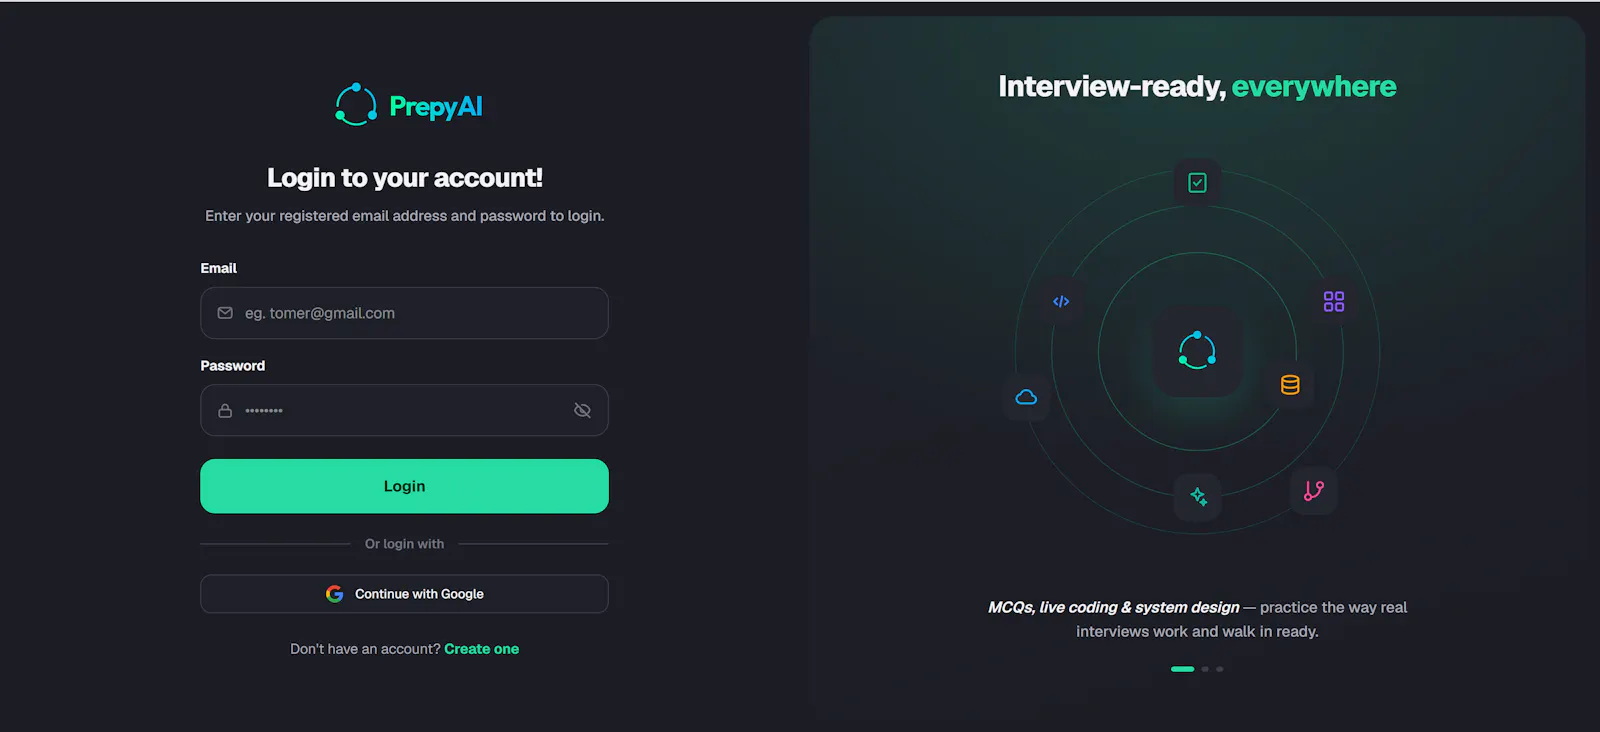The image size is (1600, 732).
Task: Click "Don't have an account?" text
Action: (365, 649)
